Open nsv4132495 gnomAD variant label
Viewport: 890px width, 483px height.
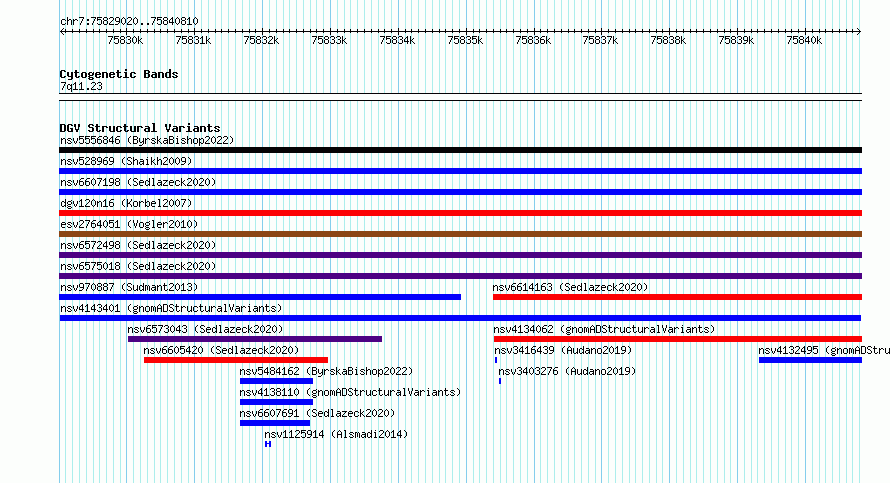point(824,350)
